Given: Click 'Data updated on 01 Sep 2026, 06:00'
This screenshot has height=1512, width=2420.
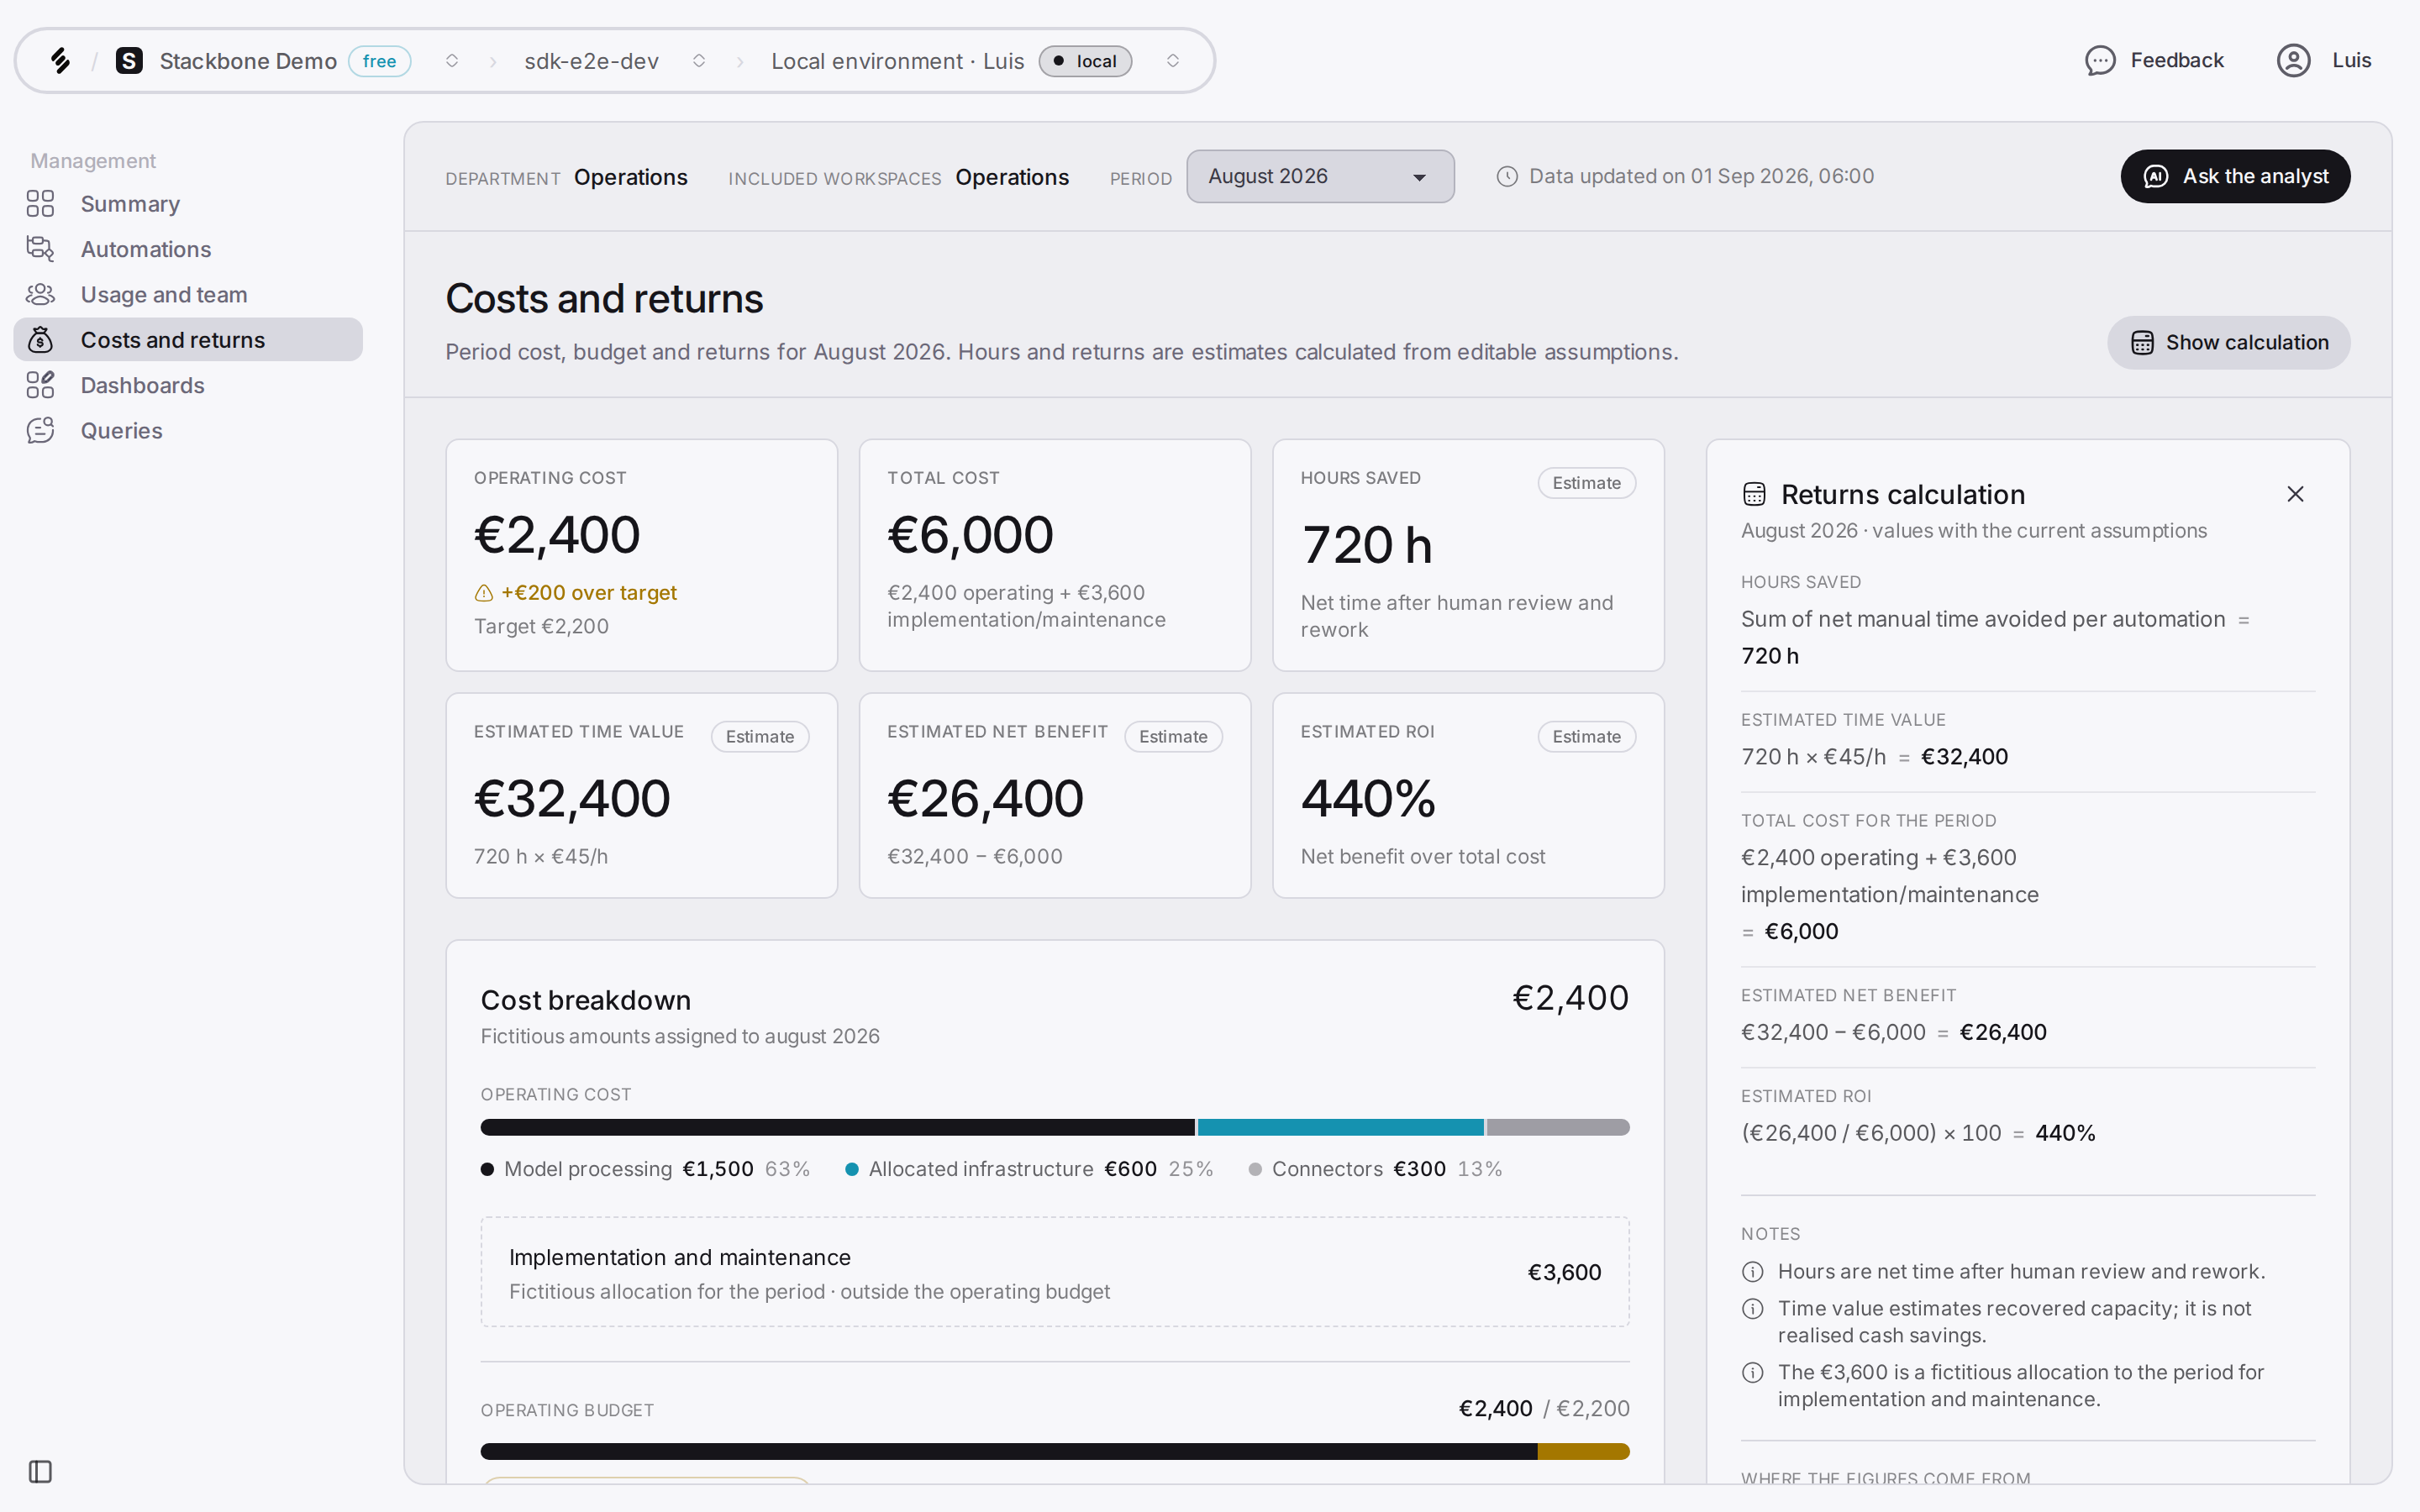Looking at the screenshot, I should (x=1701, y=177).
